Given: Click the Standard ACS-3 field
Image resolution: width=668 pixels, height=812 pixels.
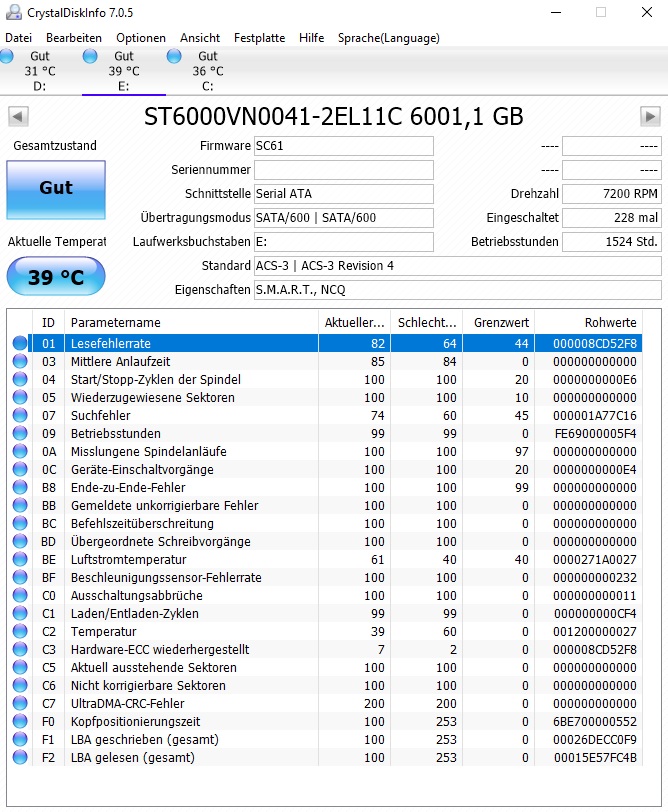Looking at the screenshot, I should [458, 266].
